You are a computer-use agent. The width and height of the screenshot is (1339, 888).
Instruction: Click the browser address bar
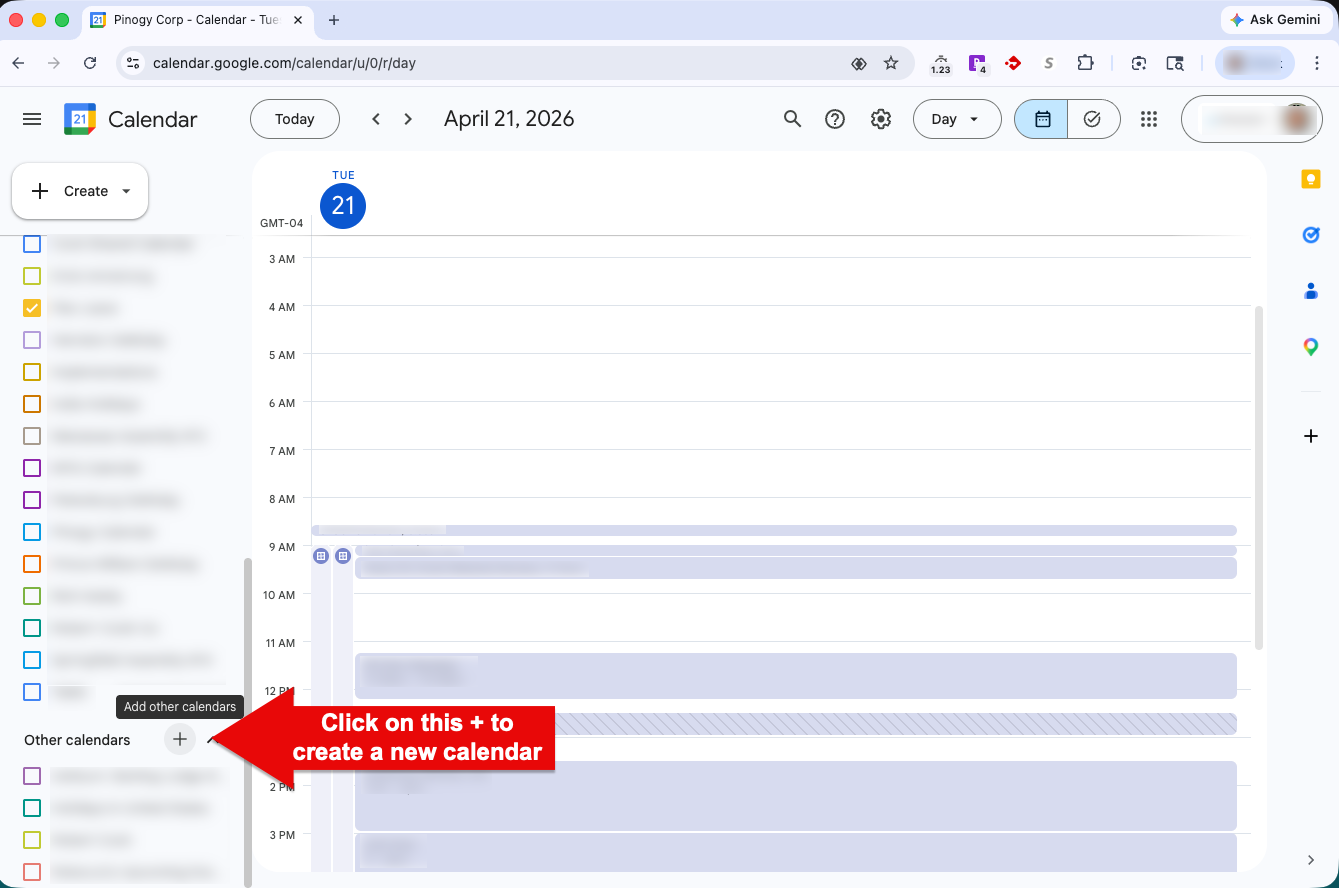point(400,62)
